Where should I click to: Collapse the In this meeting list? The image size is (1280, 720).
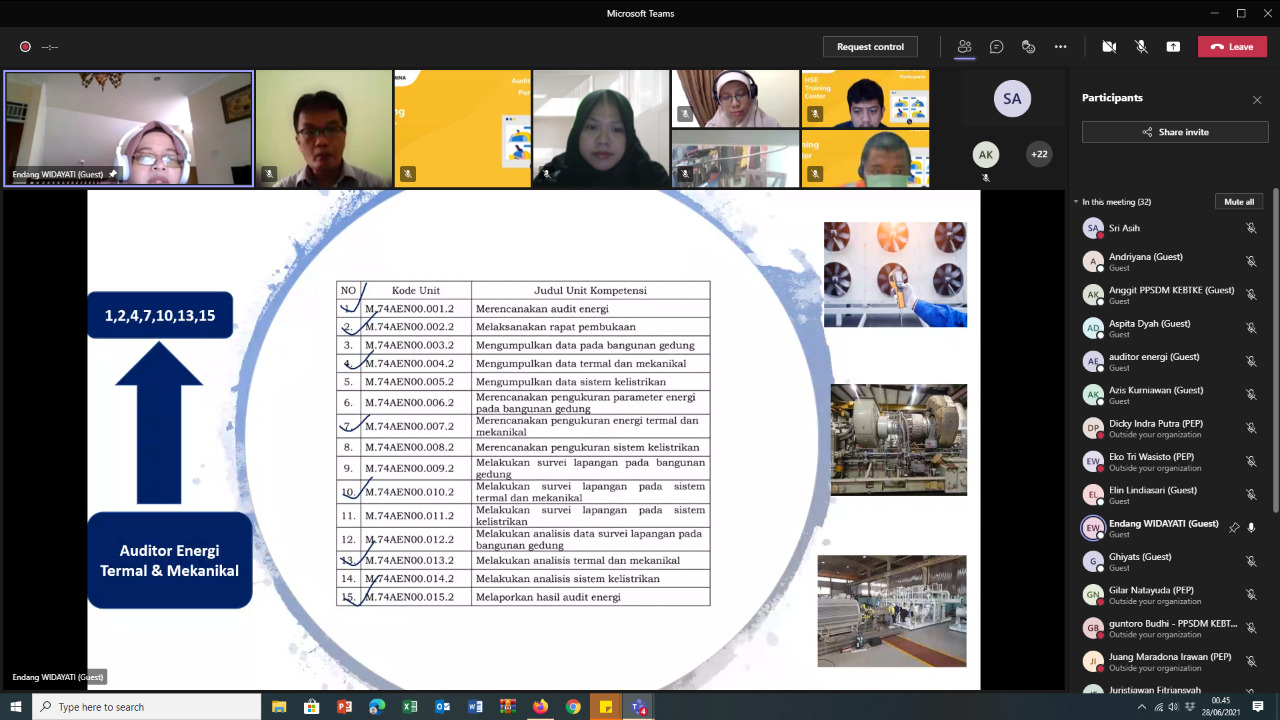(x=1076, y=202)
